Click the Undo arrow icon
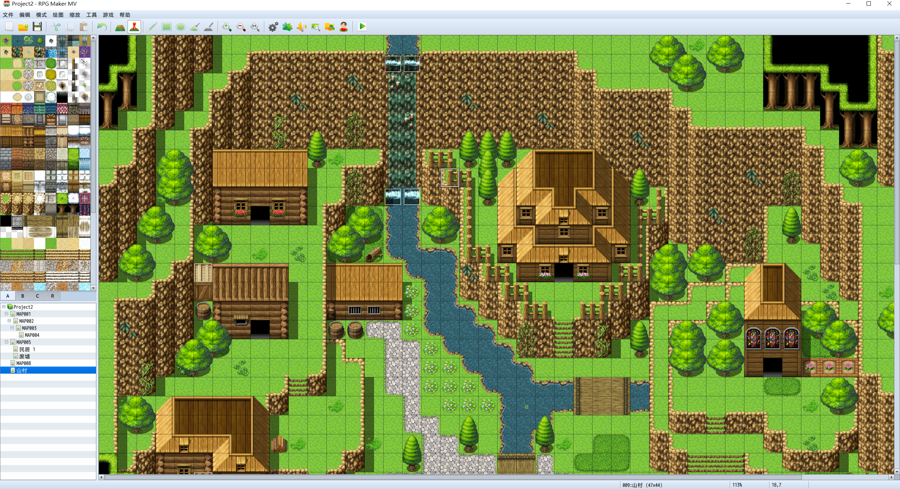 coord(101,27)
